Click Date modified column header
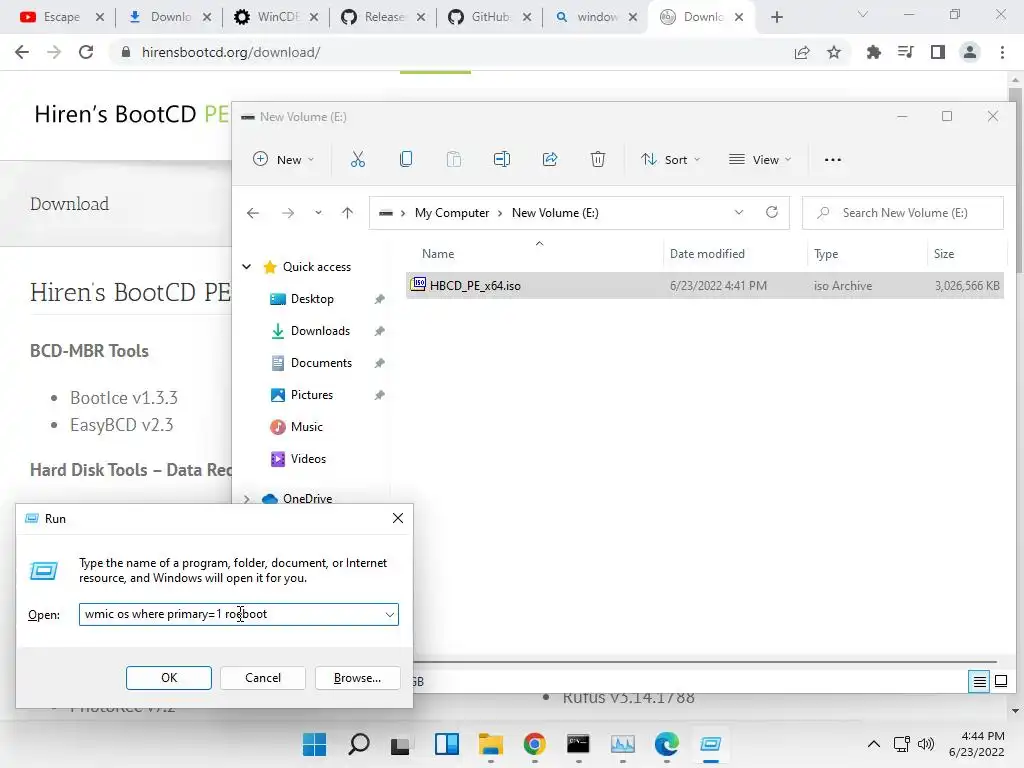Image resolution: width=1024 pixels, height=768 pixels. tap(707, 254)
